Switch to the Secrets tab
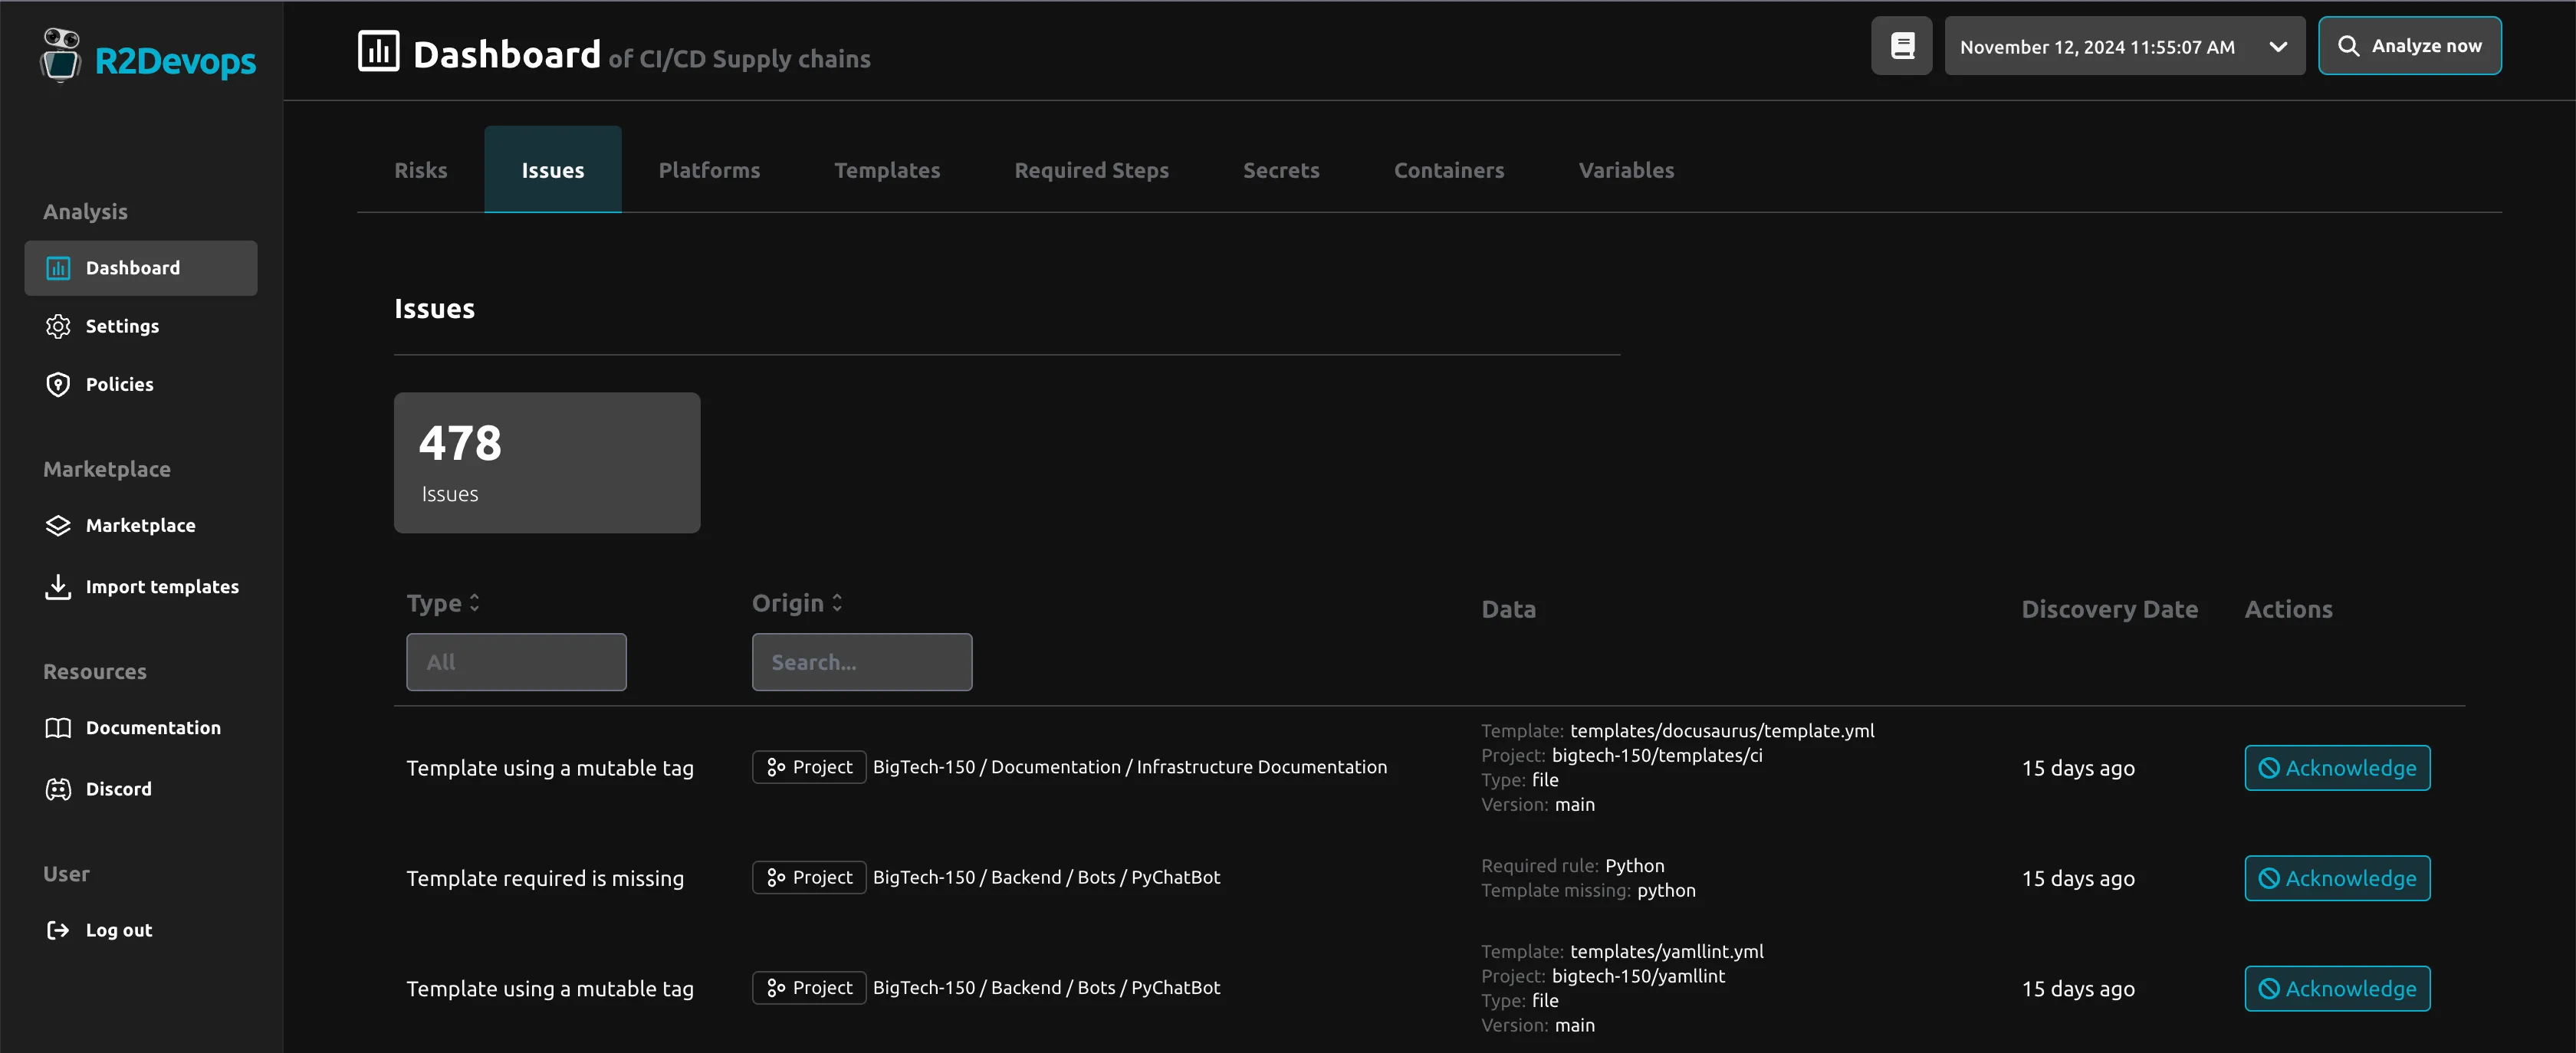This screenshot has width=2576, height=1053. pos(1281,170)
